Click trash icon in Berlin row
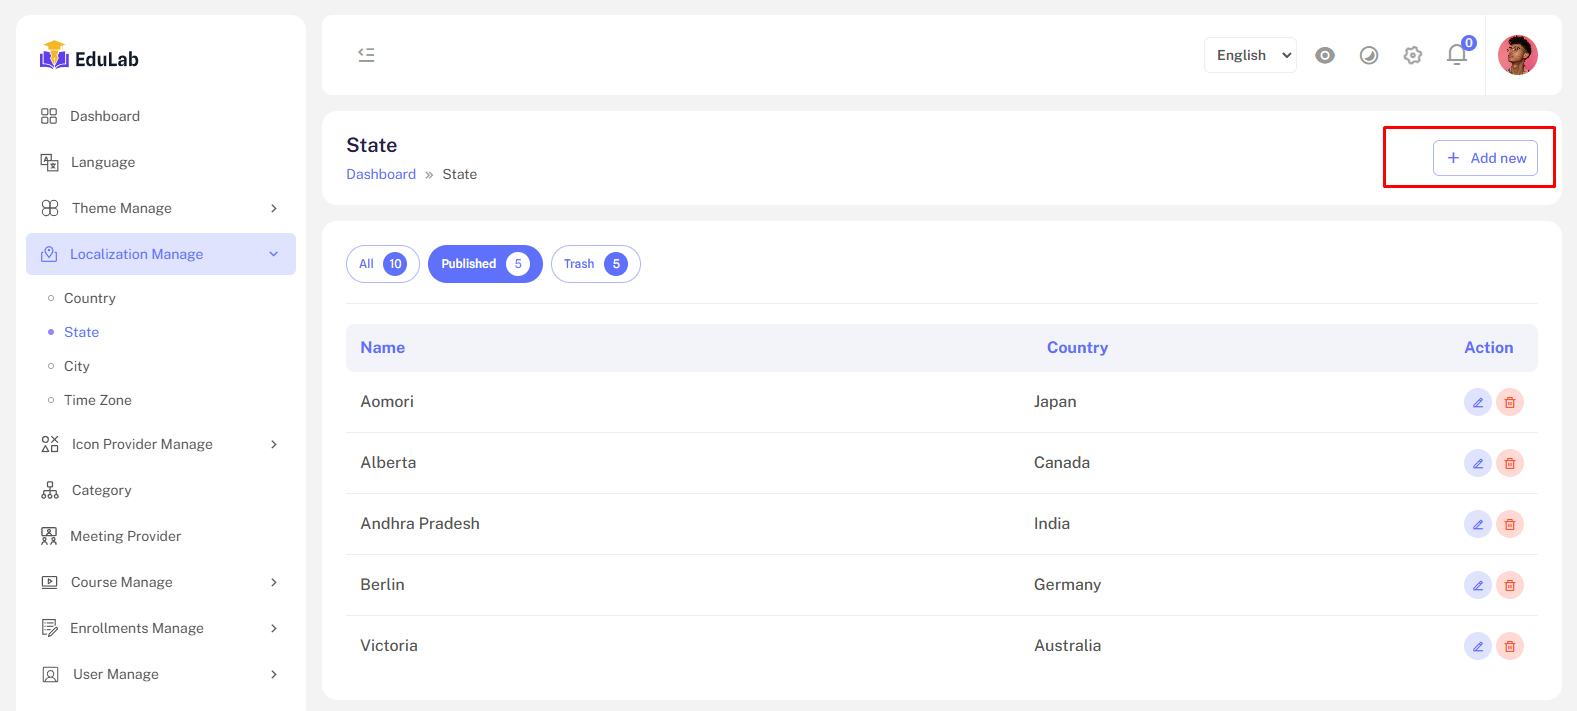This screenshot has height=711, width=1577. click(1509, 585)
